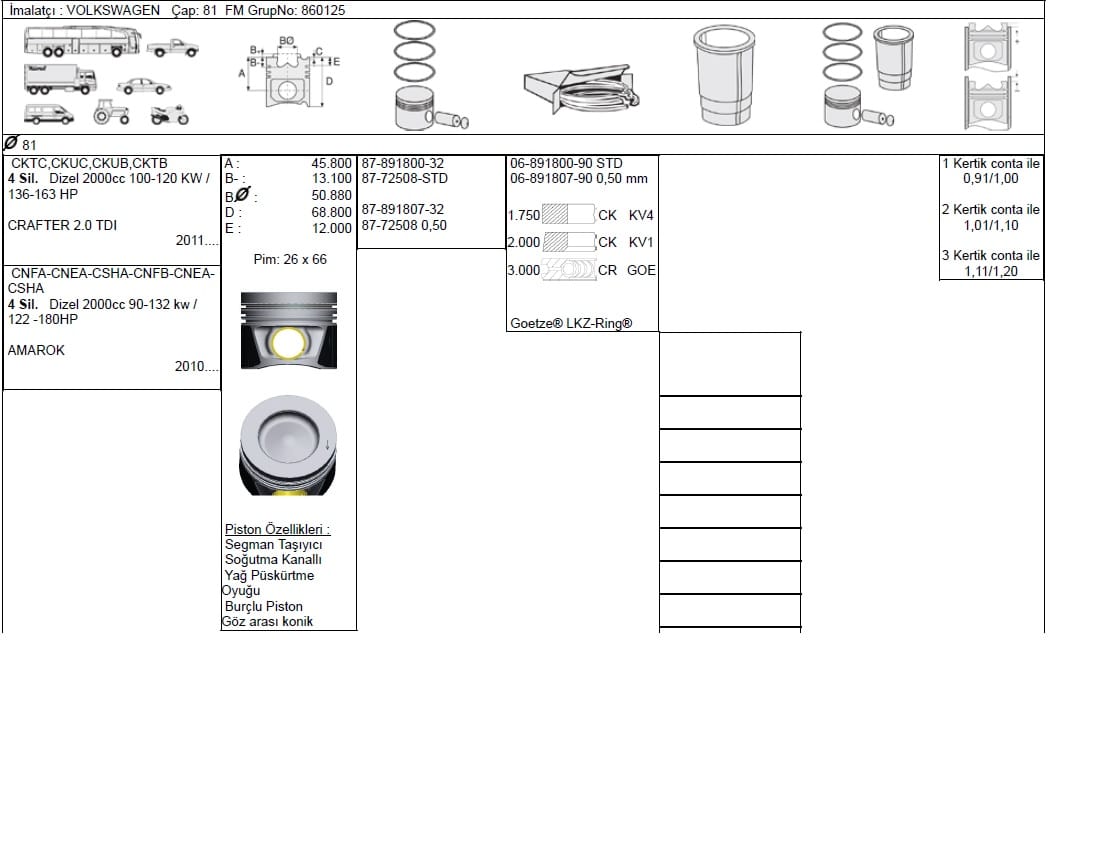Click the year 2010.... text
1117x865 pixels.
(197, 366)
